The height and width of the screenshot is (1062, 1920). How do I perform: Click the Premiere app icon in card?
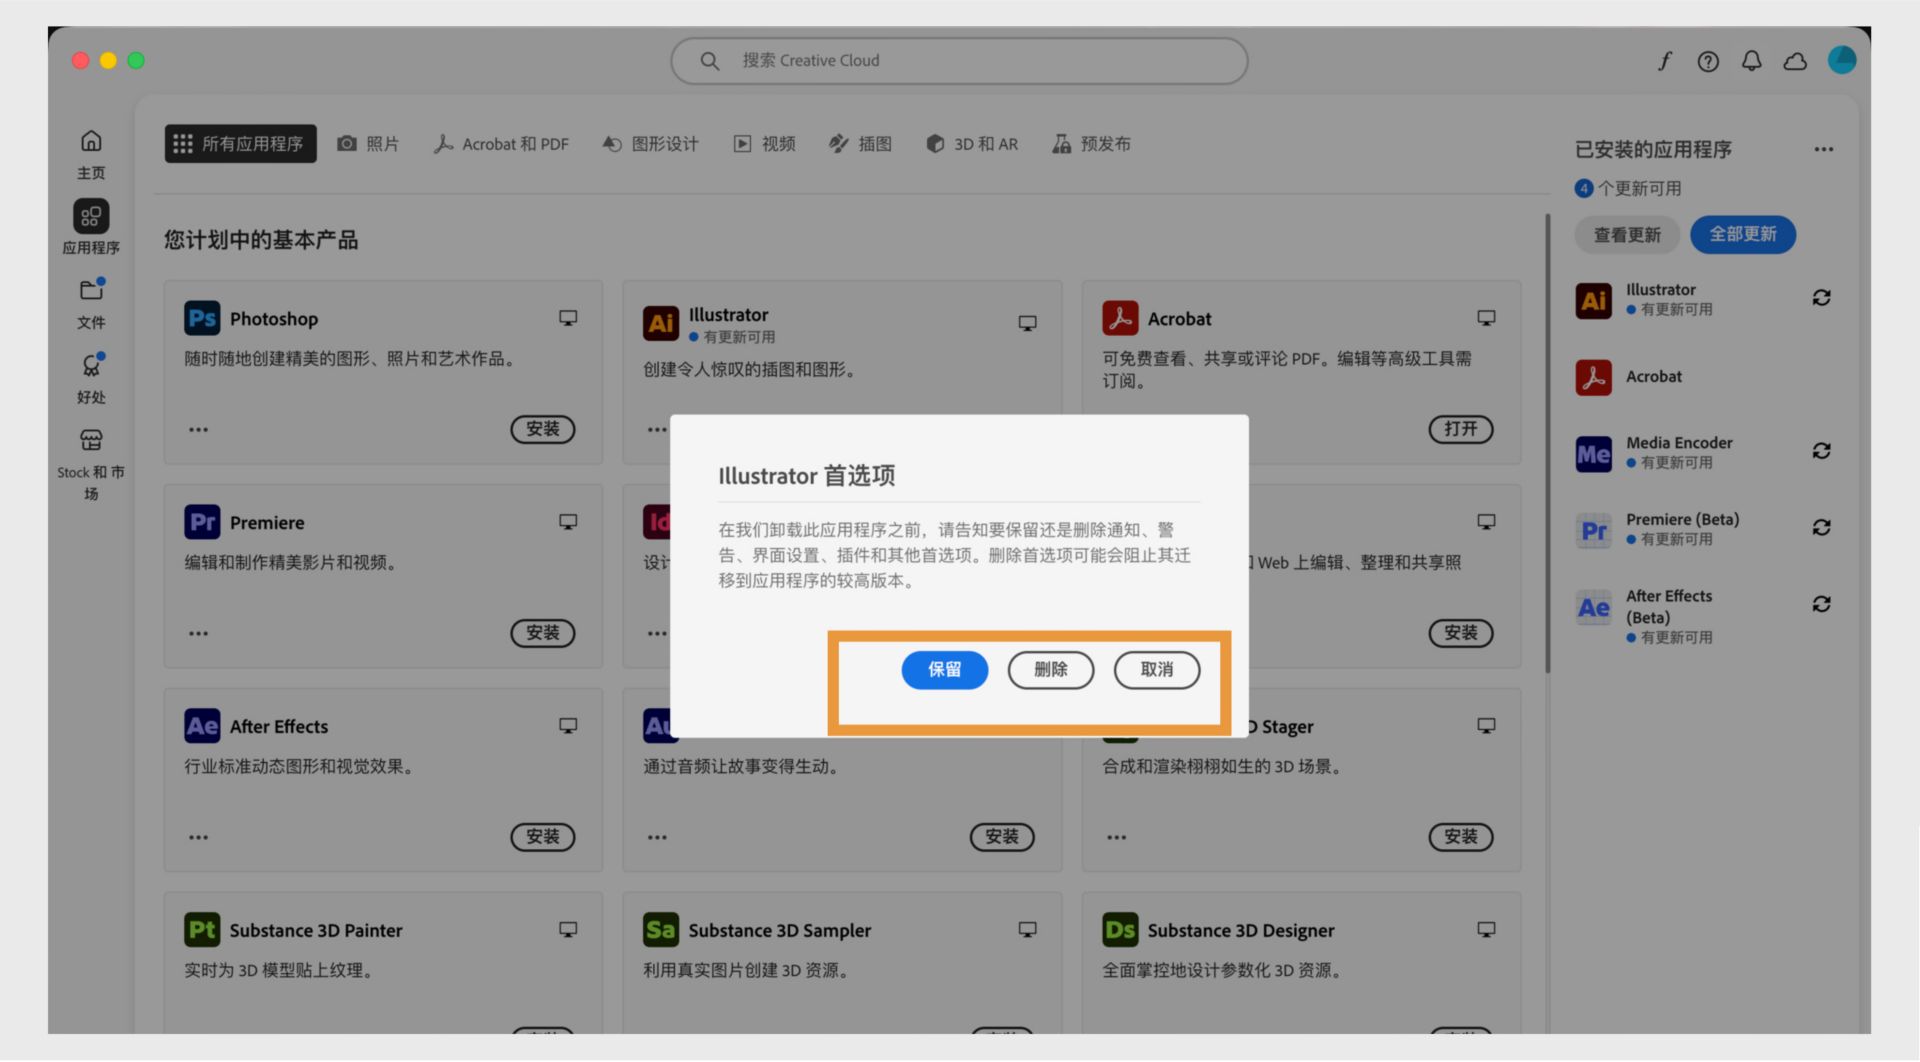tap(202, 522)
